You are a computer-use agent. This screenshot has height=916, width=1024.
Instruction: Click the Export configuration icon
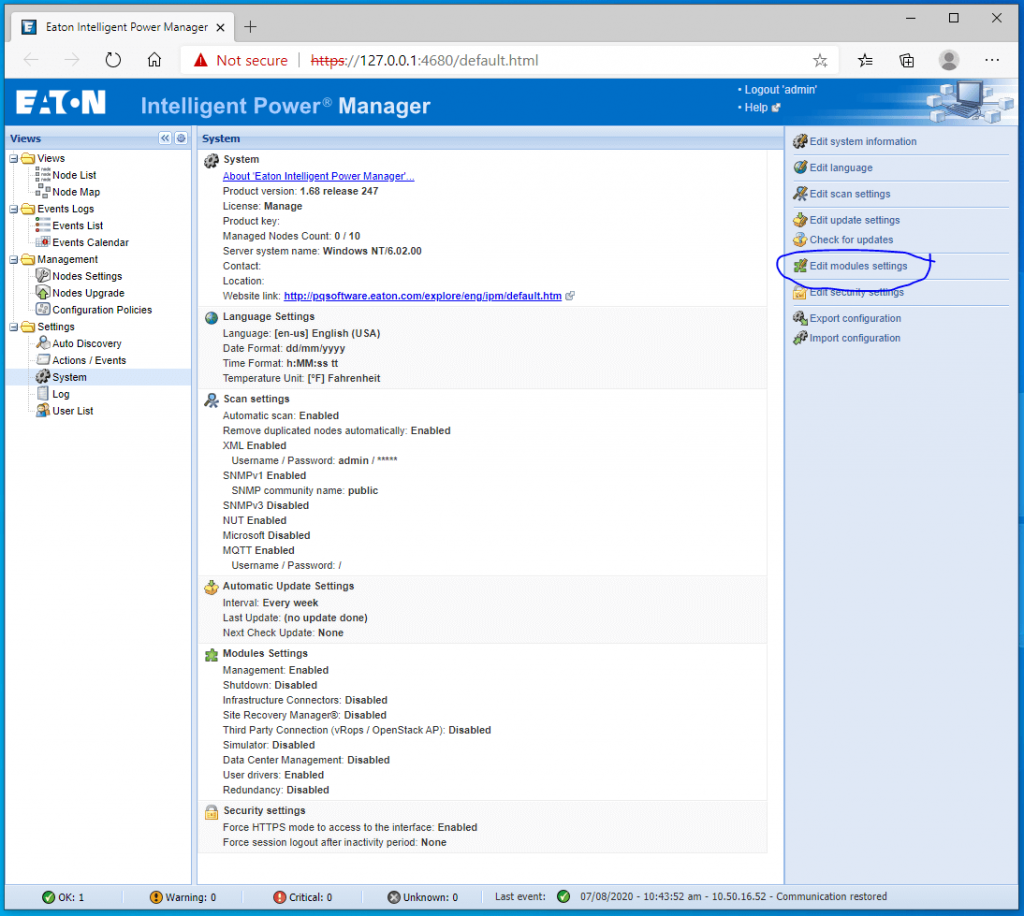[800, 318]
